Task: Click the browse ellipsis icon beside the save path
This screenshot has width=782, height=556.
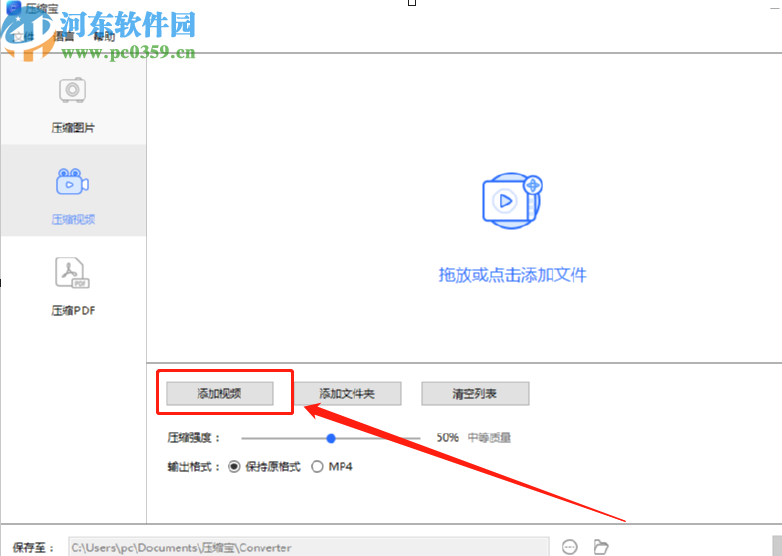Action: 570,547
